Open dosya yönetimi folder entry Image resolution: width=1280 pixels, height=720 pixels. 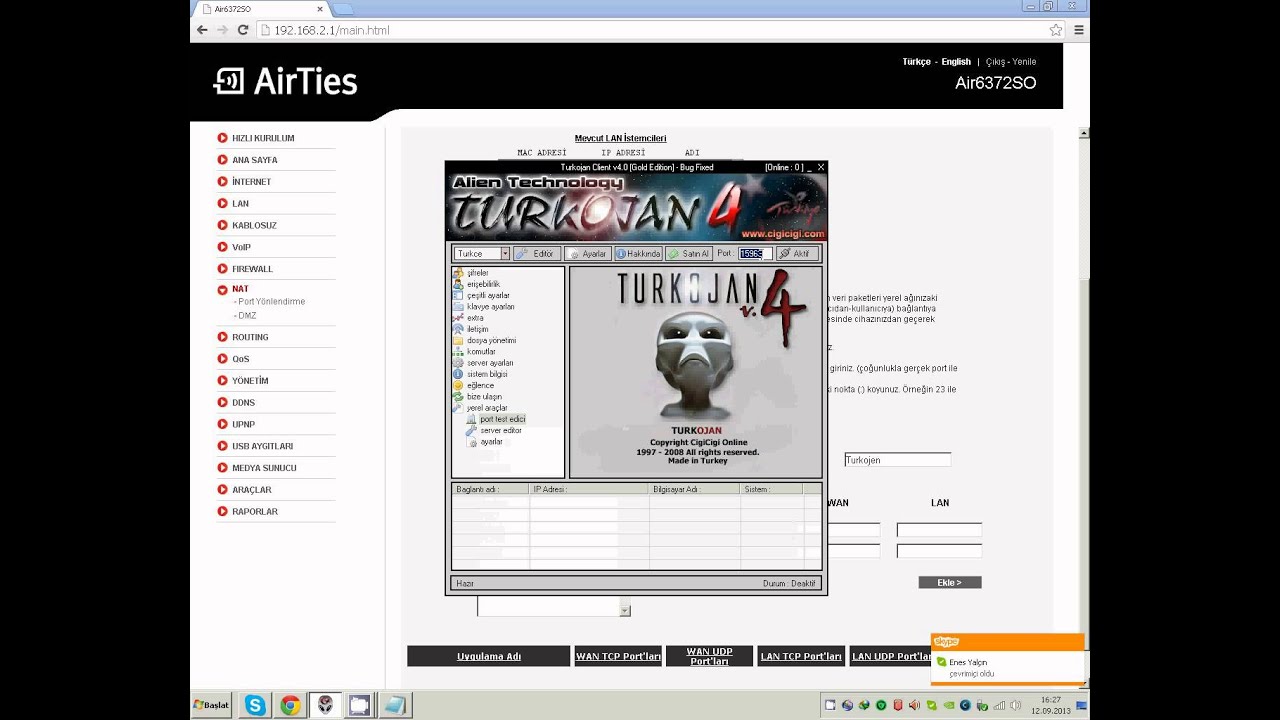click(x=491, y=340)
